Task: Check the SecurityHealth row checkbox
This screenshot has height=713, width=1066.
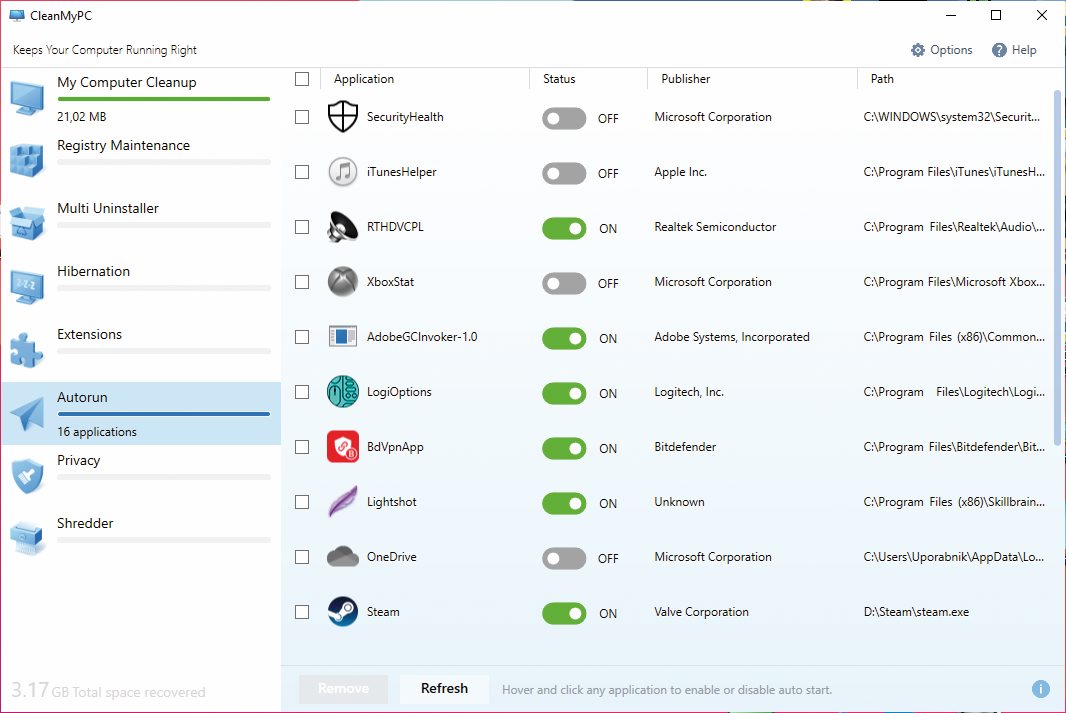Action: [302, 117]
